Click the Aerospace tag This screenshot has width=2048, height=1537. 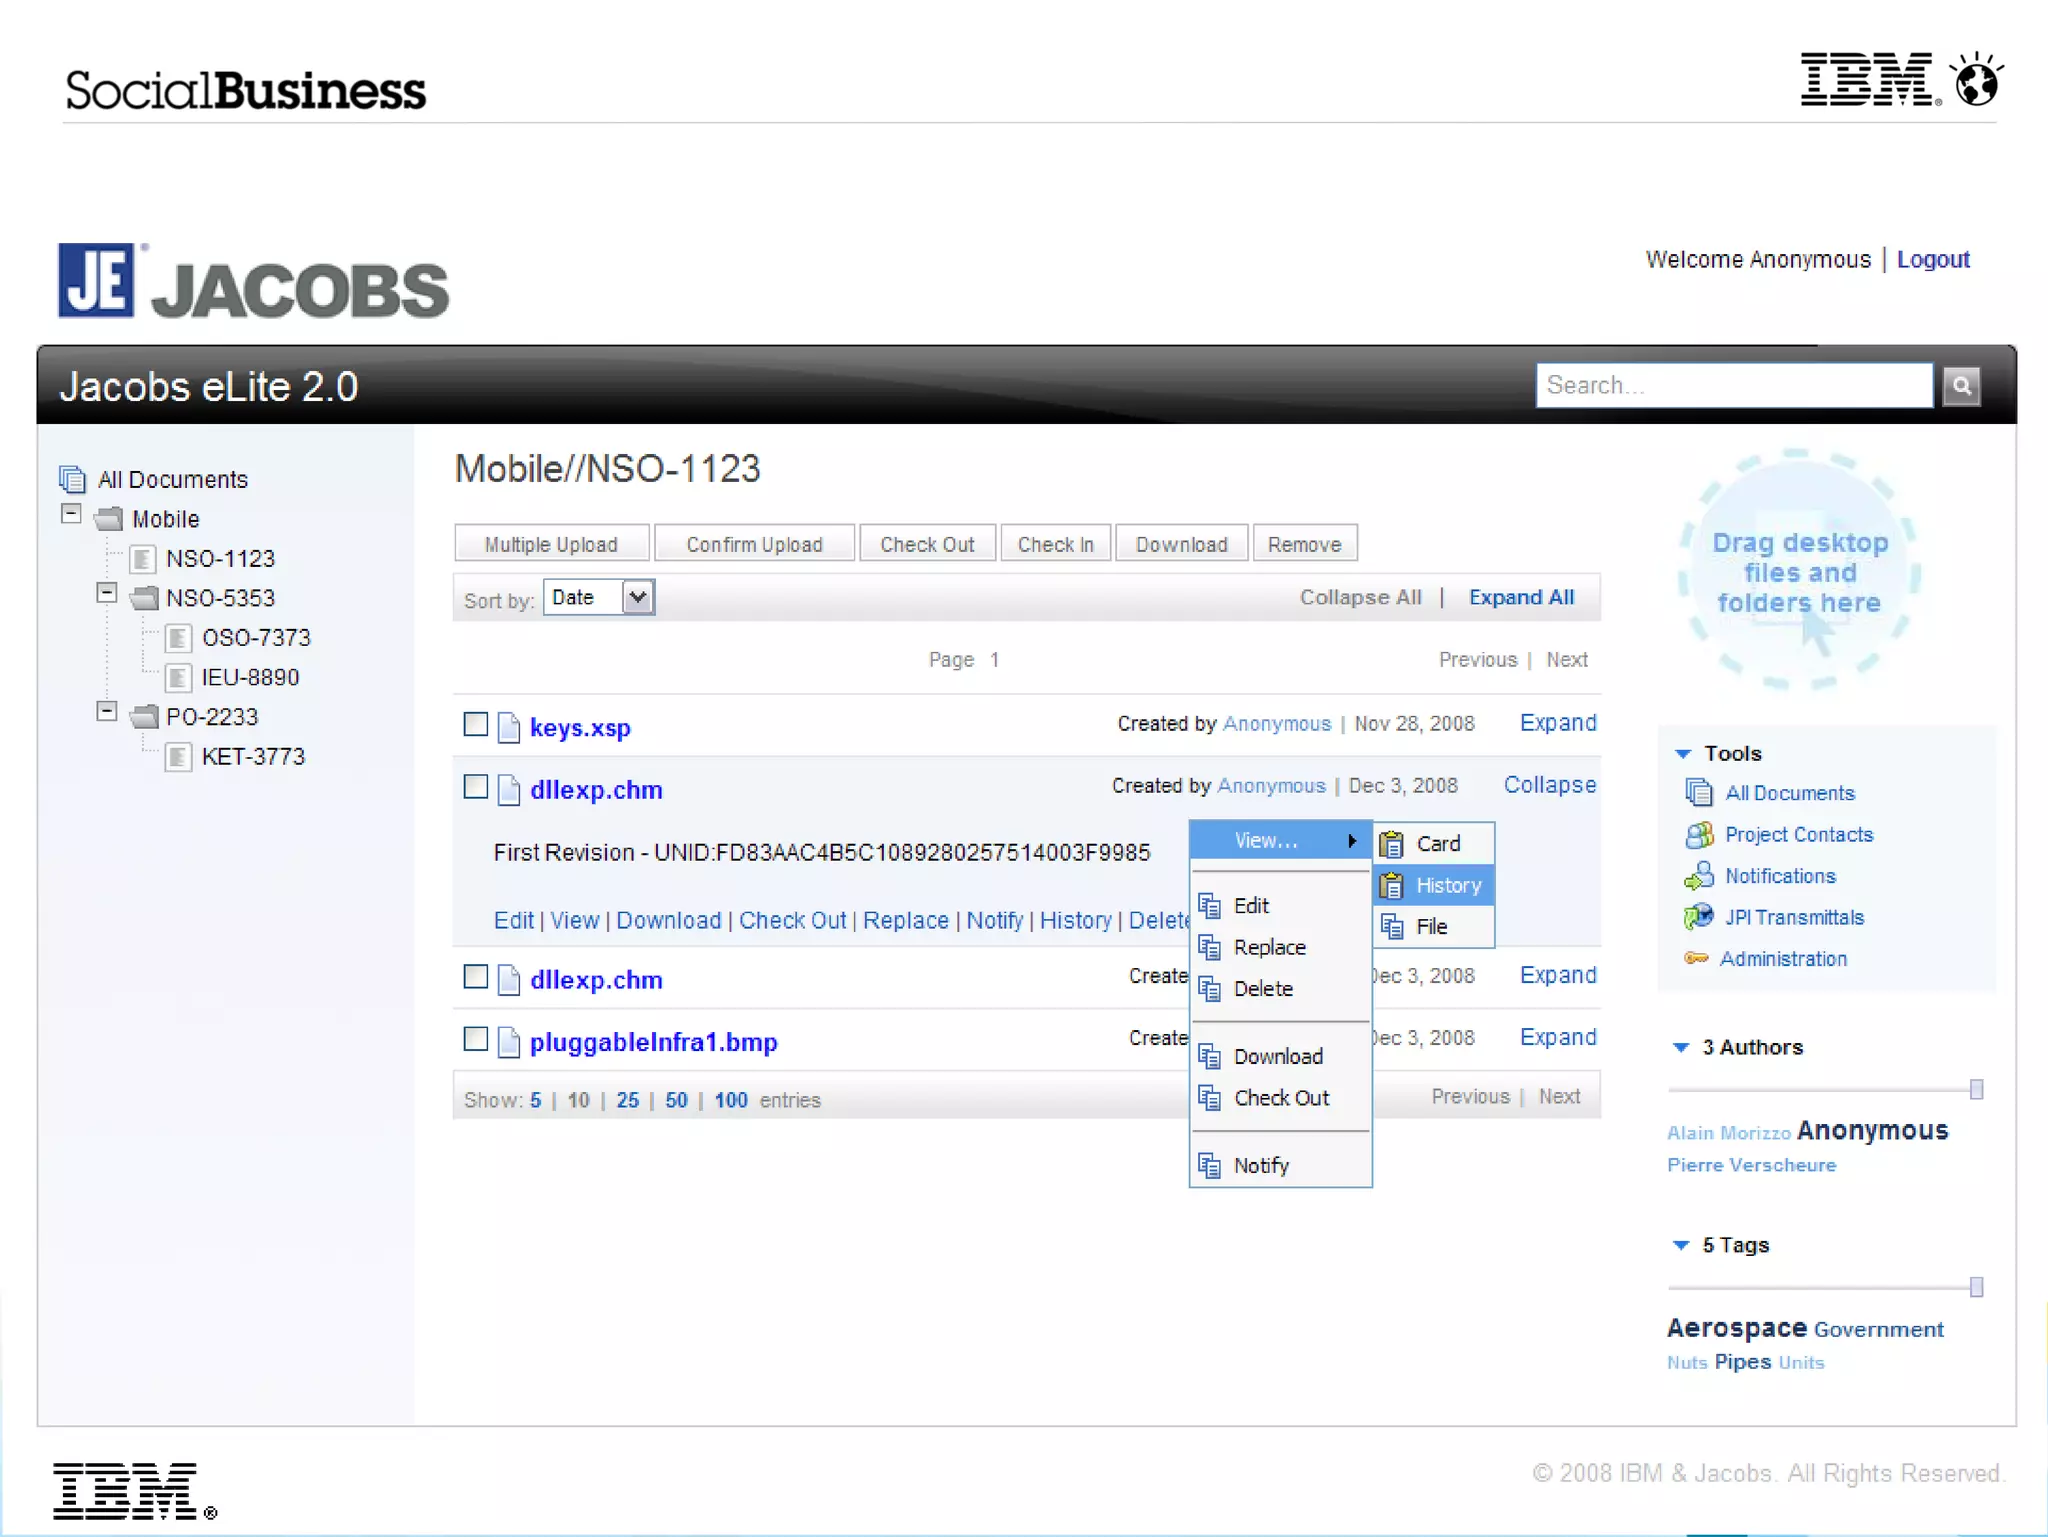click(x=1736, y=1328)
